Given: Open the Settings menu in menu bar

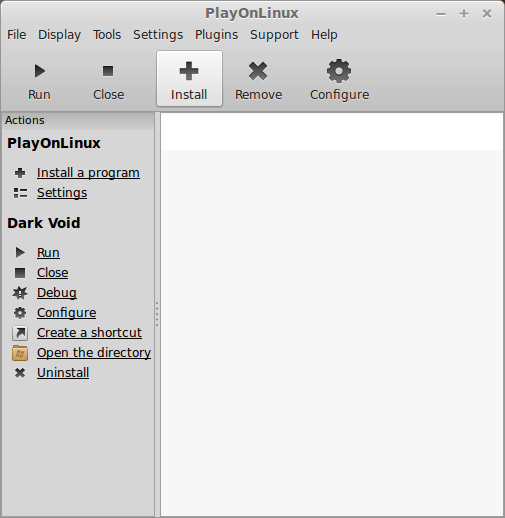Looking at the screenshot, I should click(158, 35).
